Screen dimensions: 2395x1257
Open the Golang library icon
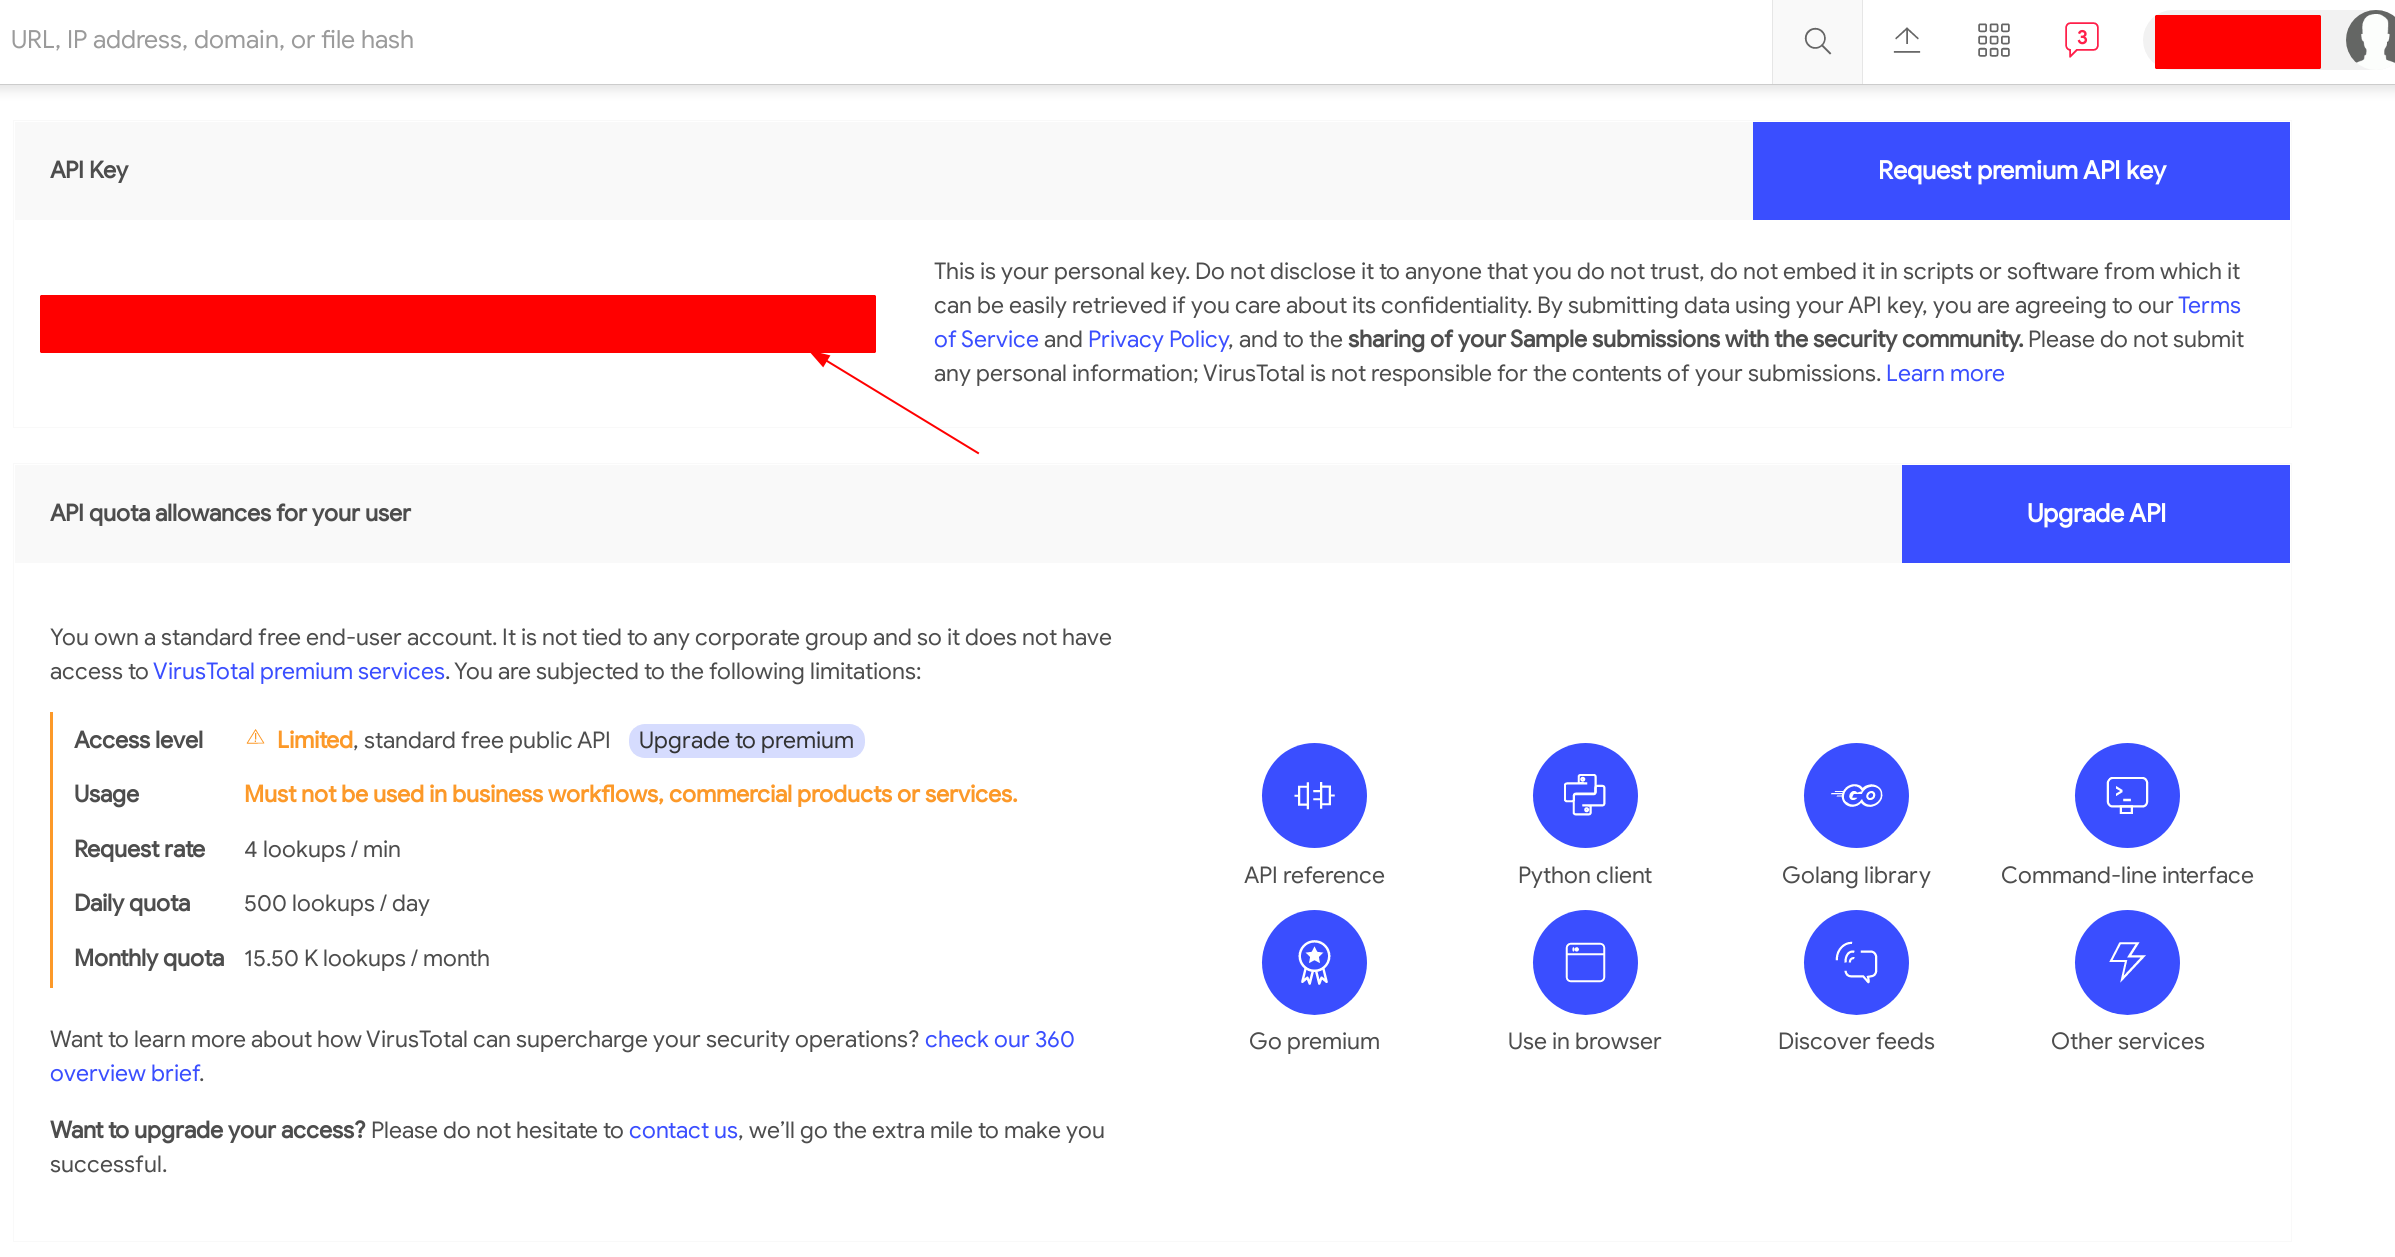click(x=1856, y=795)
